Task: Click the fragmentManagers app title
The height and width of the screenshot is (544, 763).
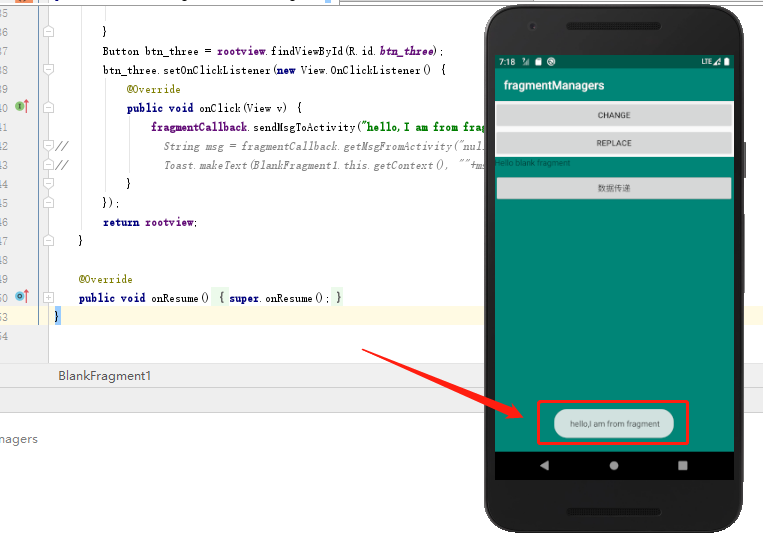Action: click(x=554, y=86)
